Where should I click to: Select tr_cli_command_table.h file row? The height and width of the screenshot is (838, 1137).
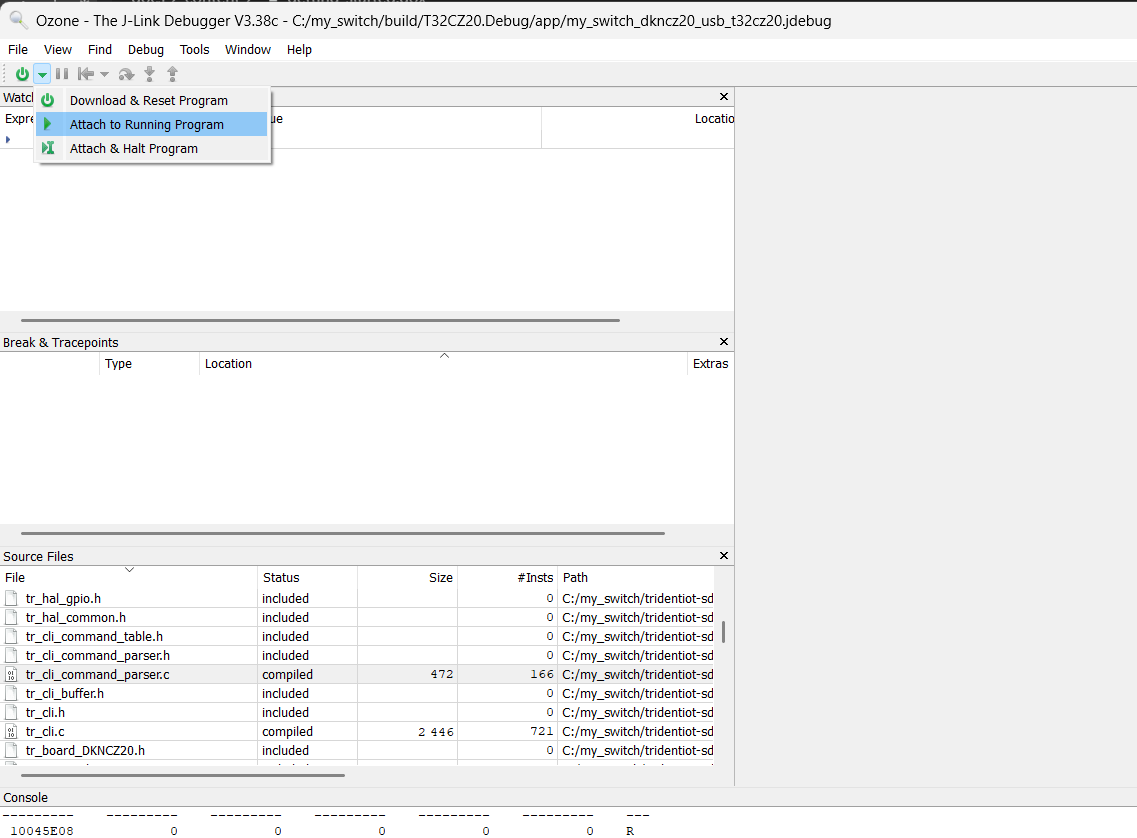point(357,636)
